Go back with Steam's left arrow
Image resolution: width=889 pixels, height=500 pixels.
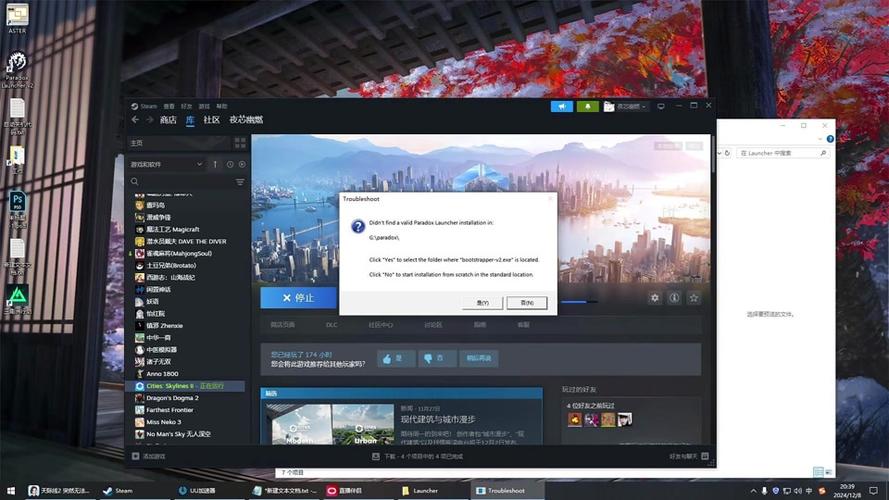[135, 120]
